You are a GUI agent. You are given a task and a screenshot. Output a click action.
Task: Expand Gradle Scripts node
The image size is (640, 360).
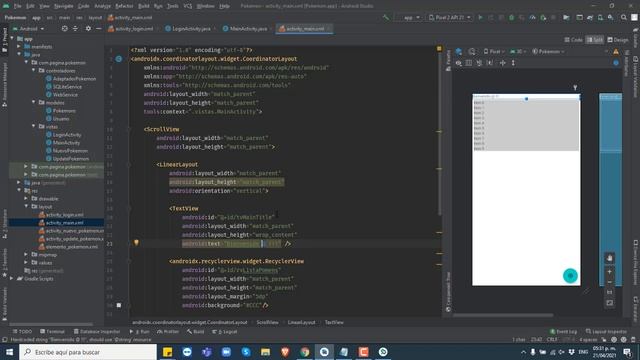click(11, 279)
